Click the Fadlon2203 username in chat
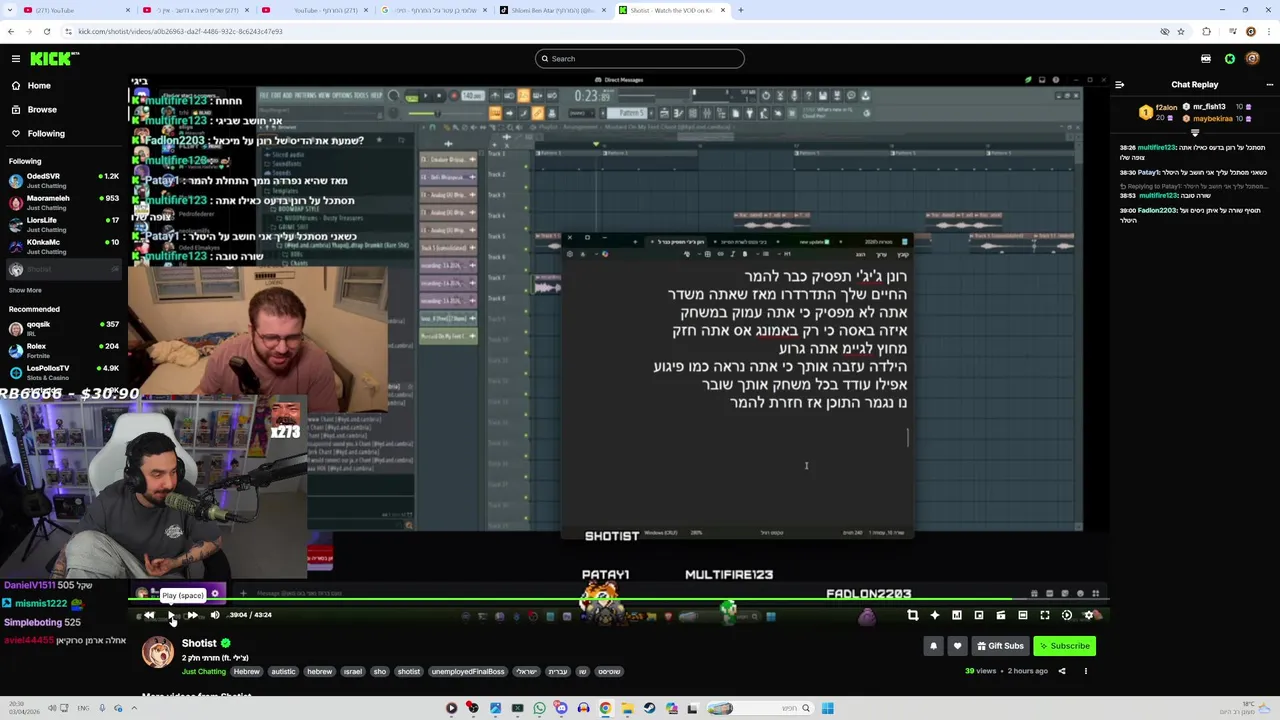Image resolution: width=1280 pixels, height=720 pixels. 1156,210
